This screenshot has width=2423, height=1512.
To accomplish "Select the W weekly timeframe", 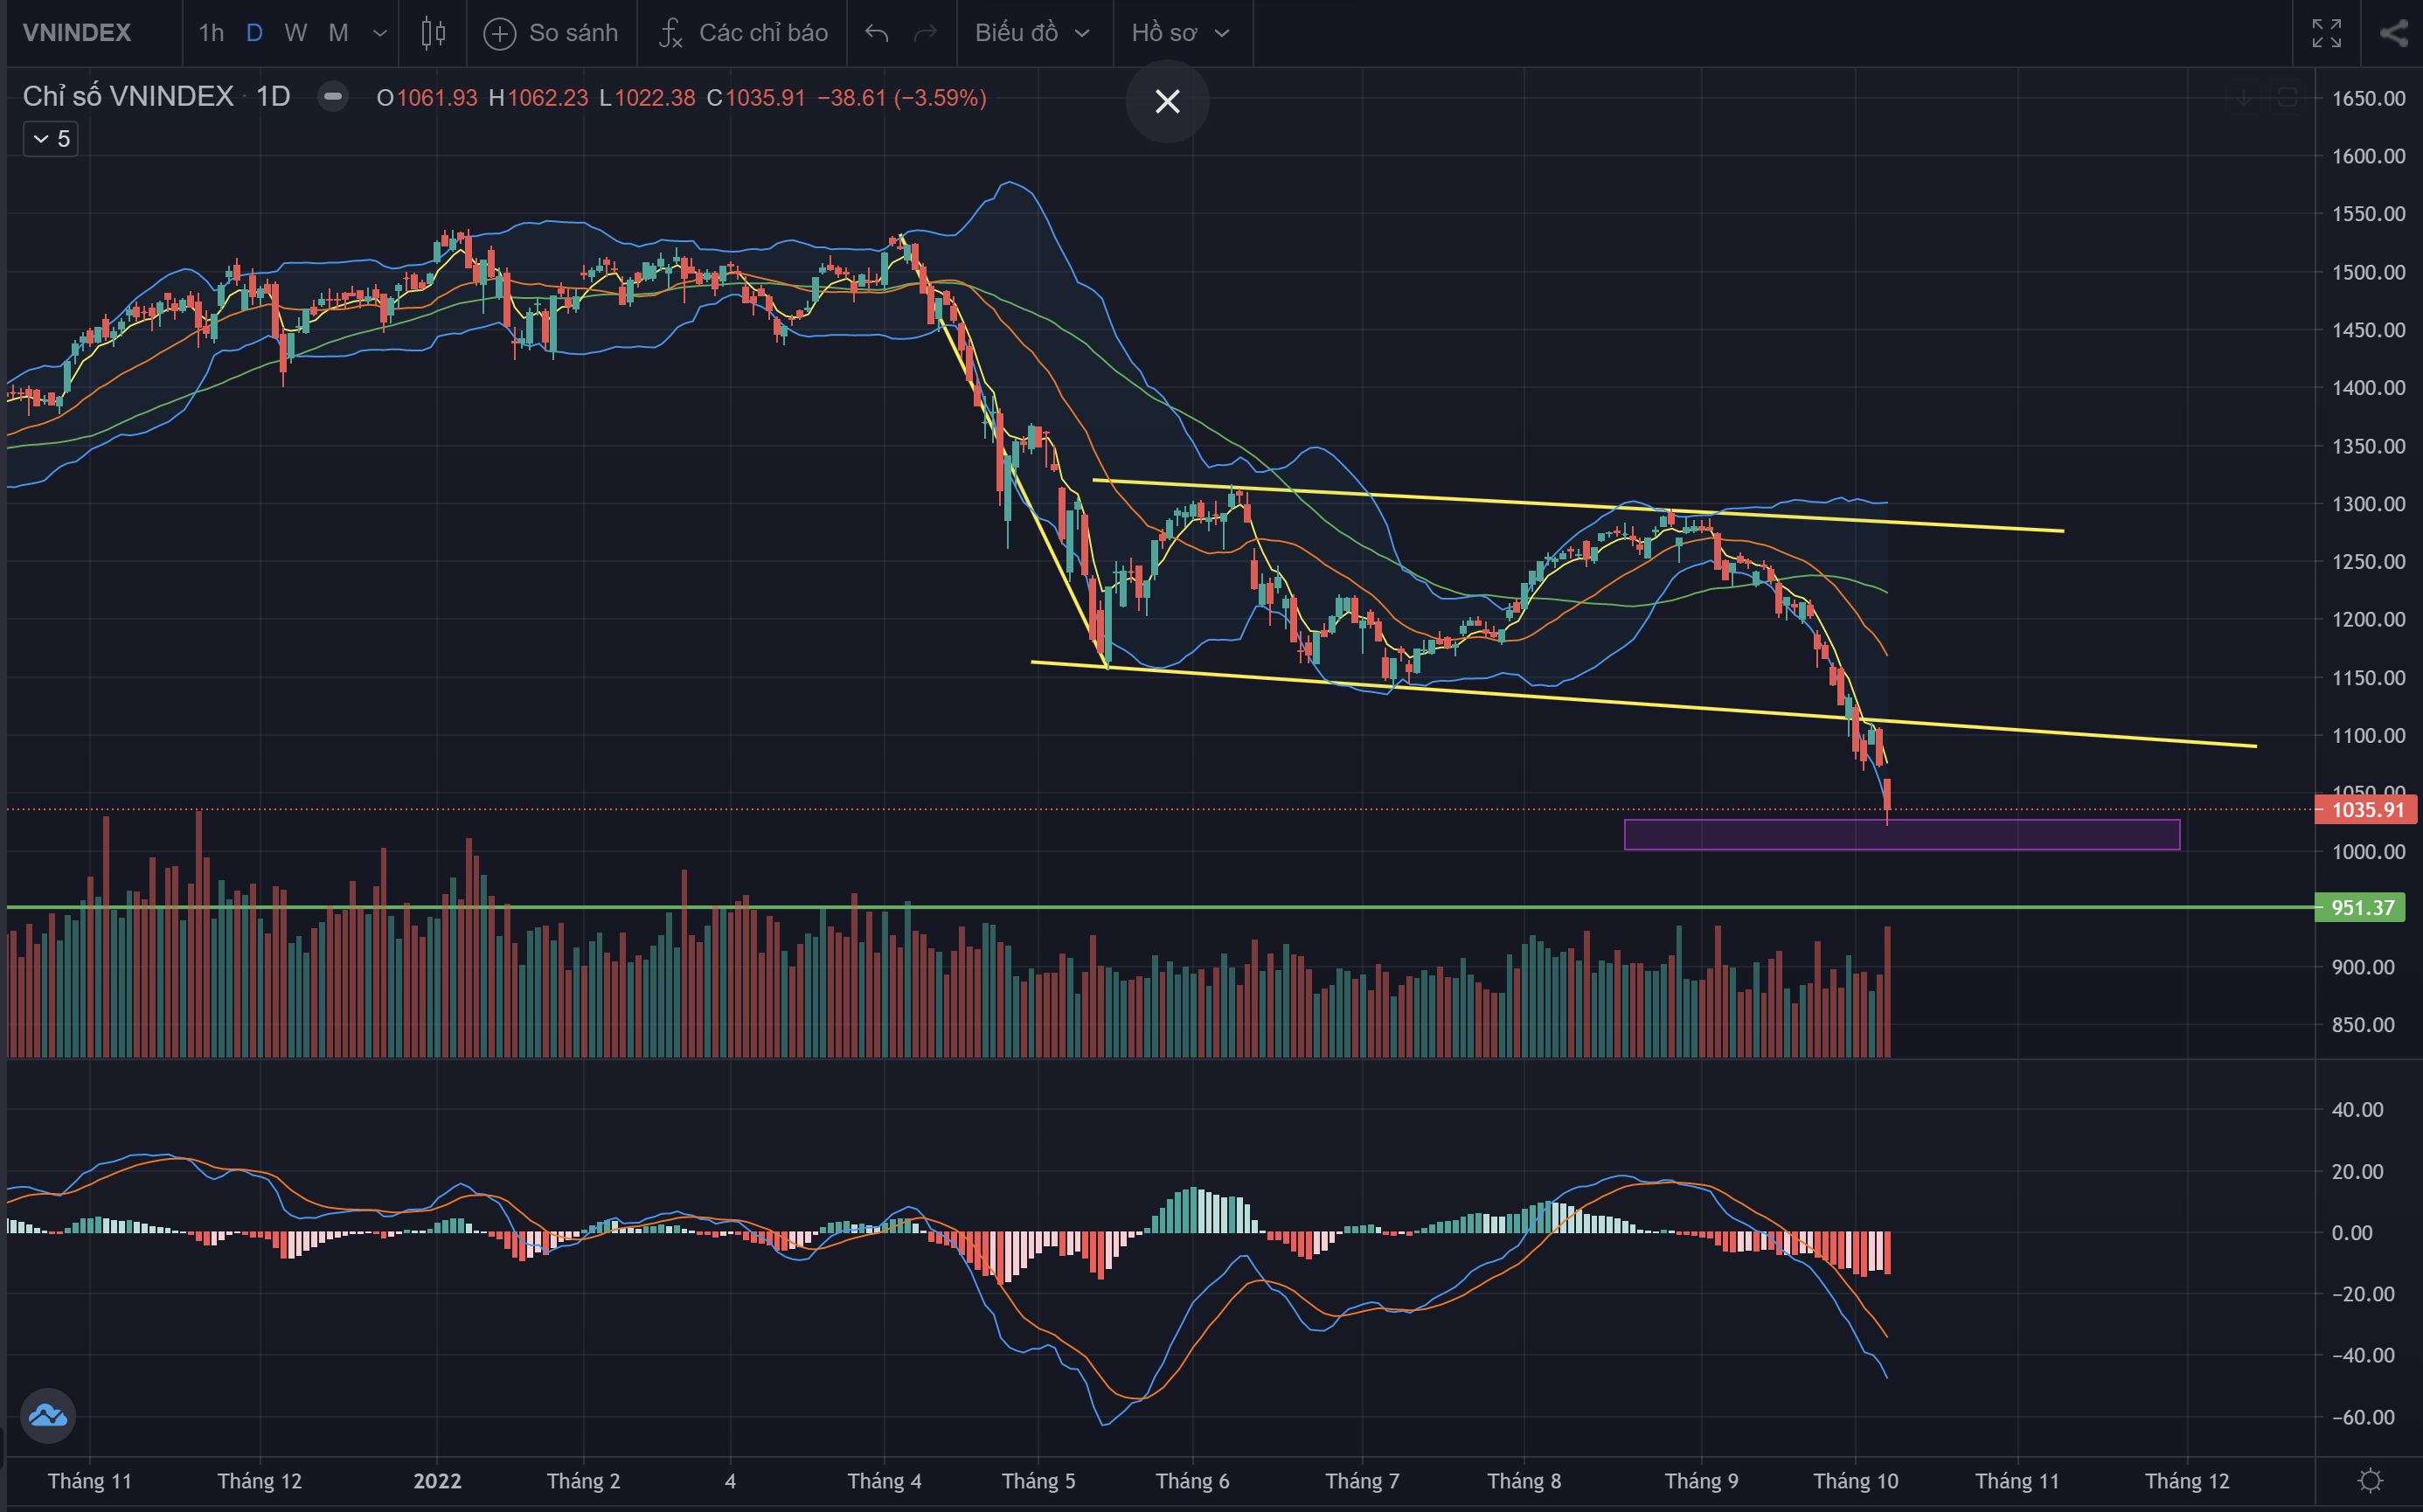I will 295,33.
